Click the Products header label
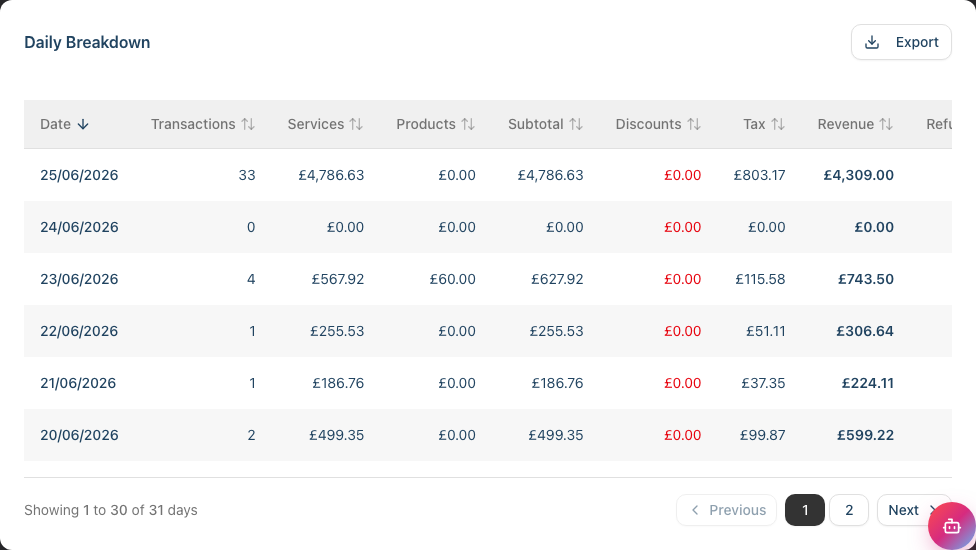Screen dimensions: 976x550 coord(426,124)
